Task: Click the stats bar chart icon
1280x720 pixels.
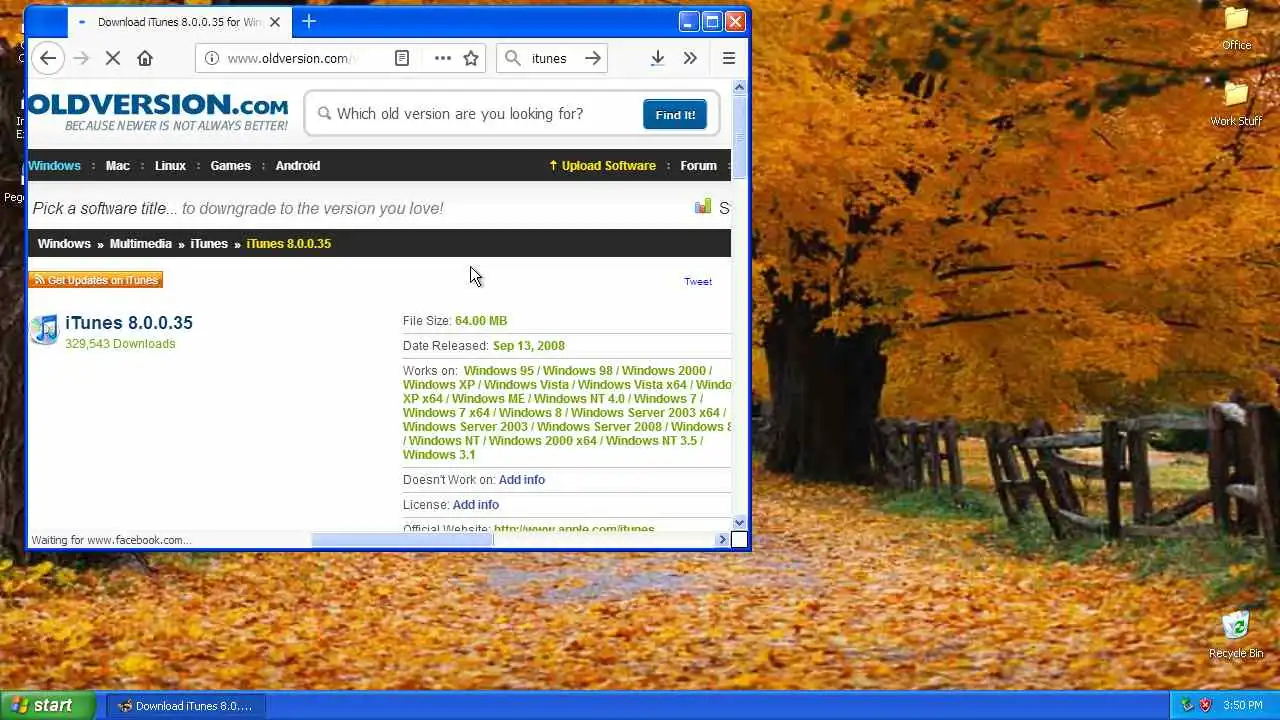Action: (703, 207)
